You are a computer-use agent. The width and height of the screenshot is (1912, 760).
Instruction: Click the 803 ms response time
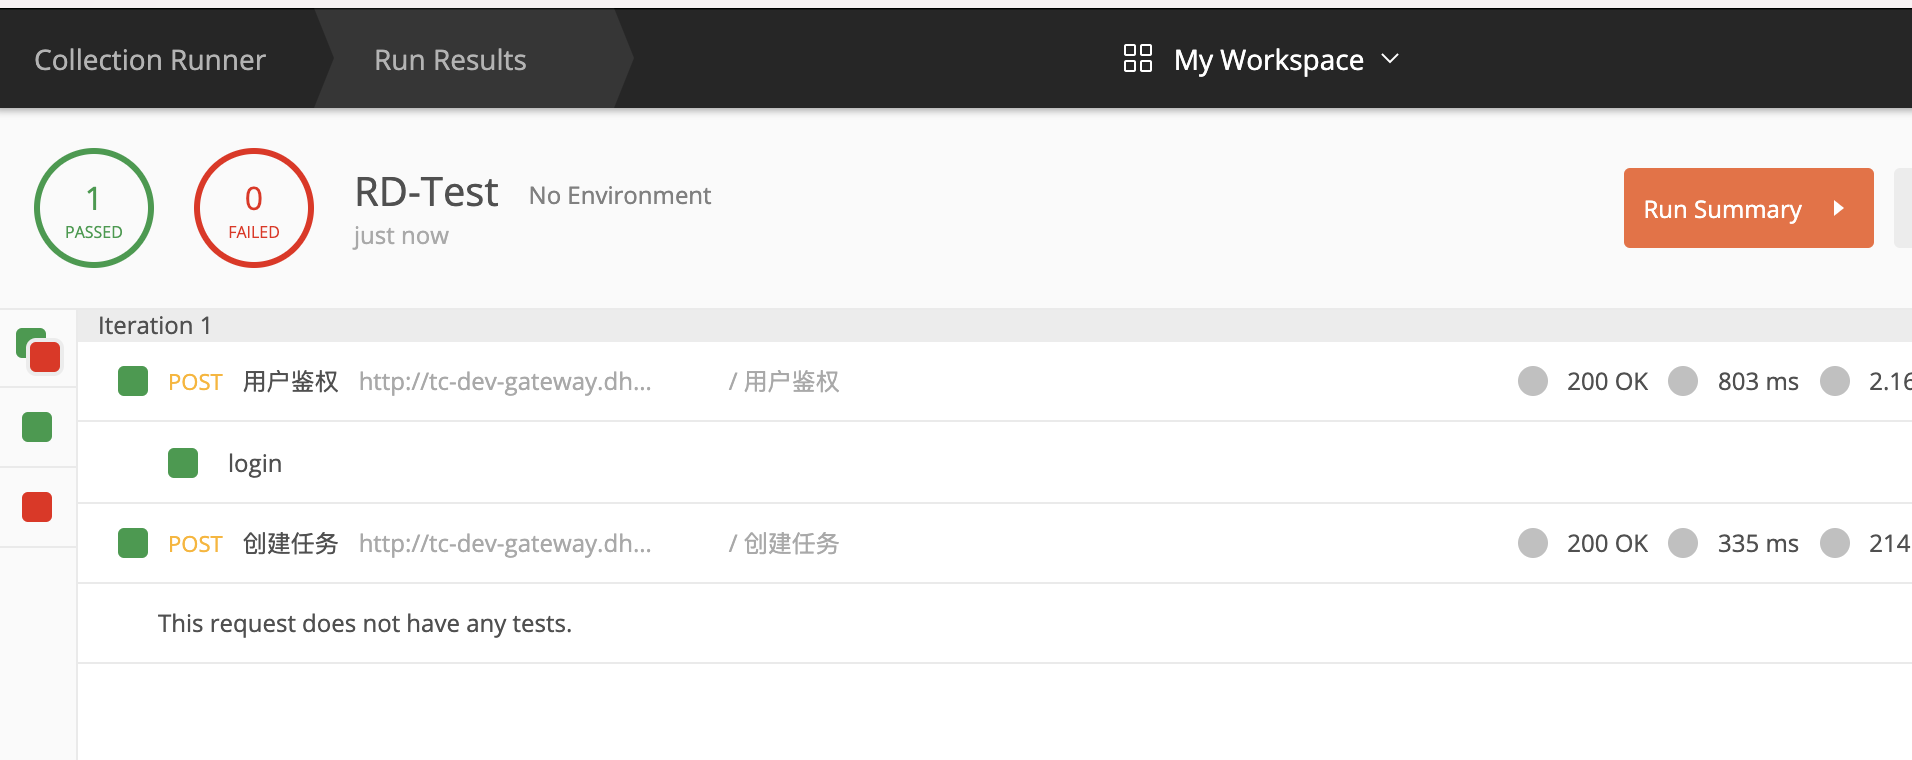(x=1758, y=381)
